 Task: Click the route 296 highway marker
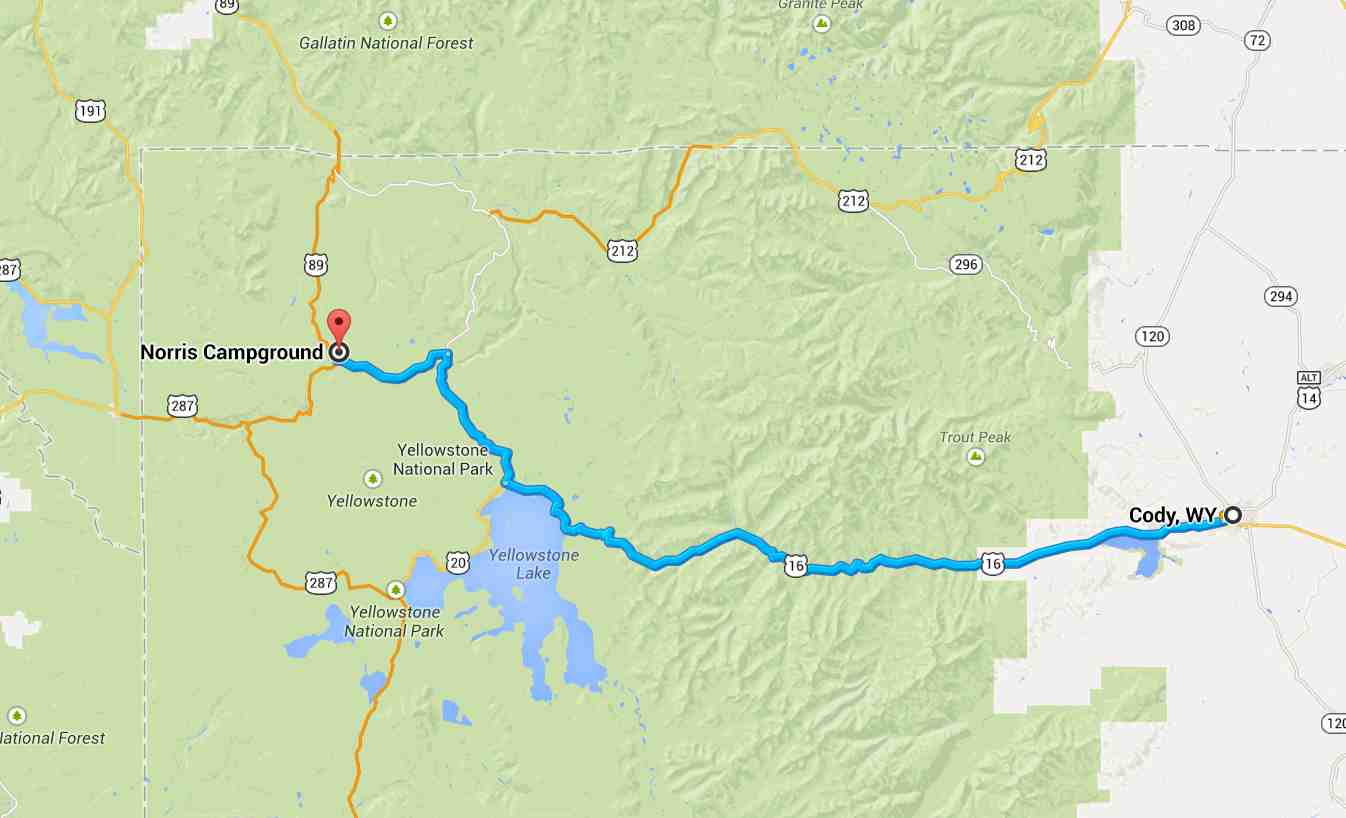click(967, 265)
